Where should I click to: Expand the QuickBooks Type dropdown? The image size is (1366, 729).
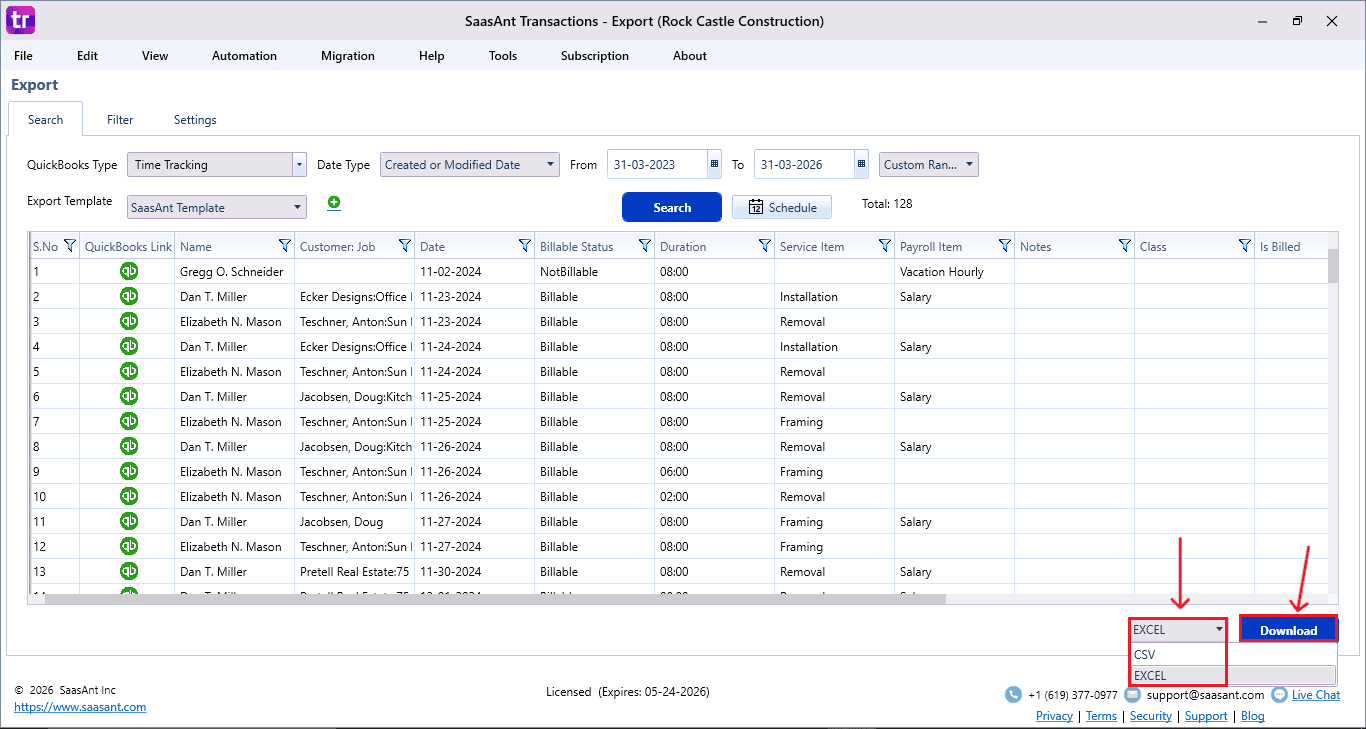pyautogui.click(x=299, y=165)
